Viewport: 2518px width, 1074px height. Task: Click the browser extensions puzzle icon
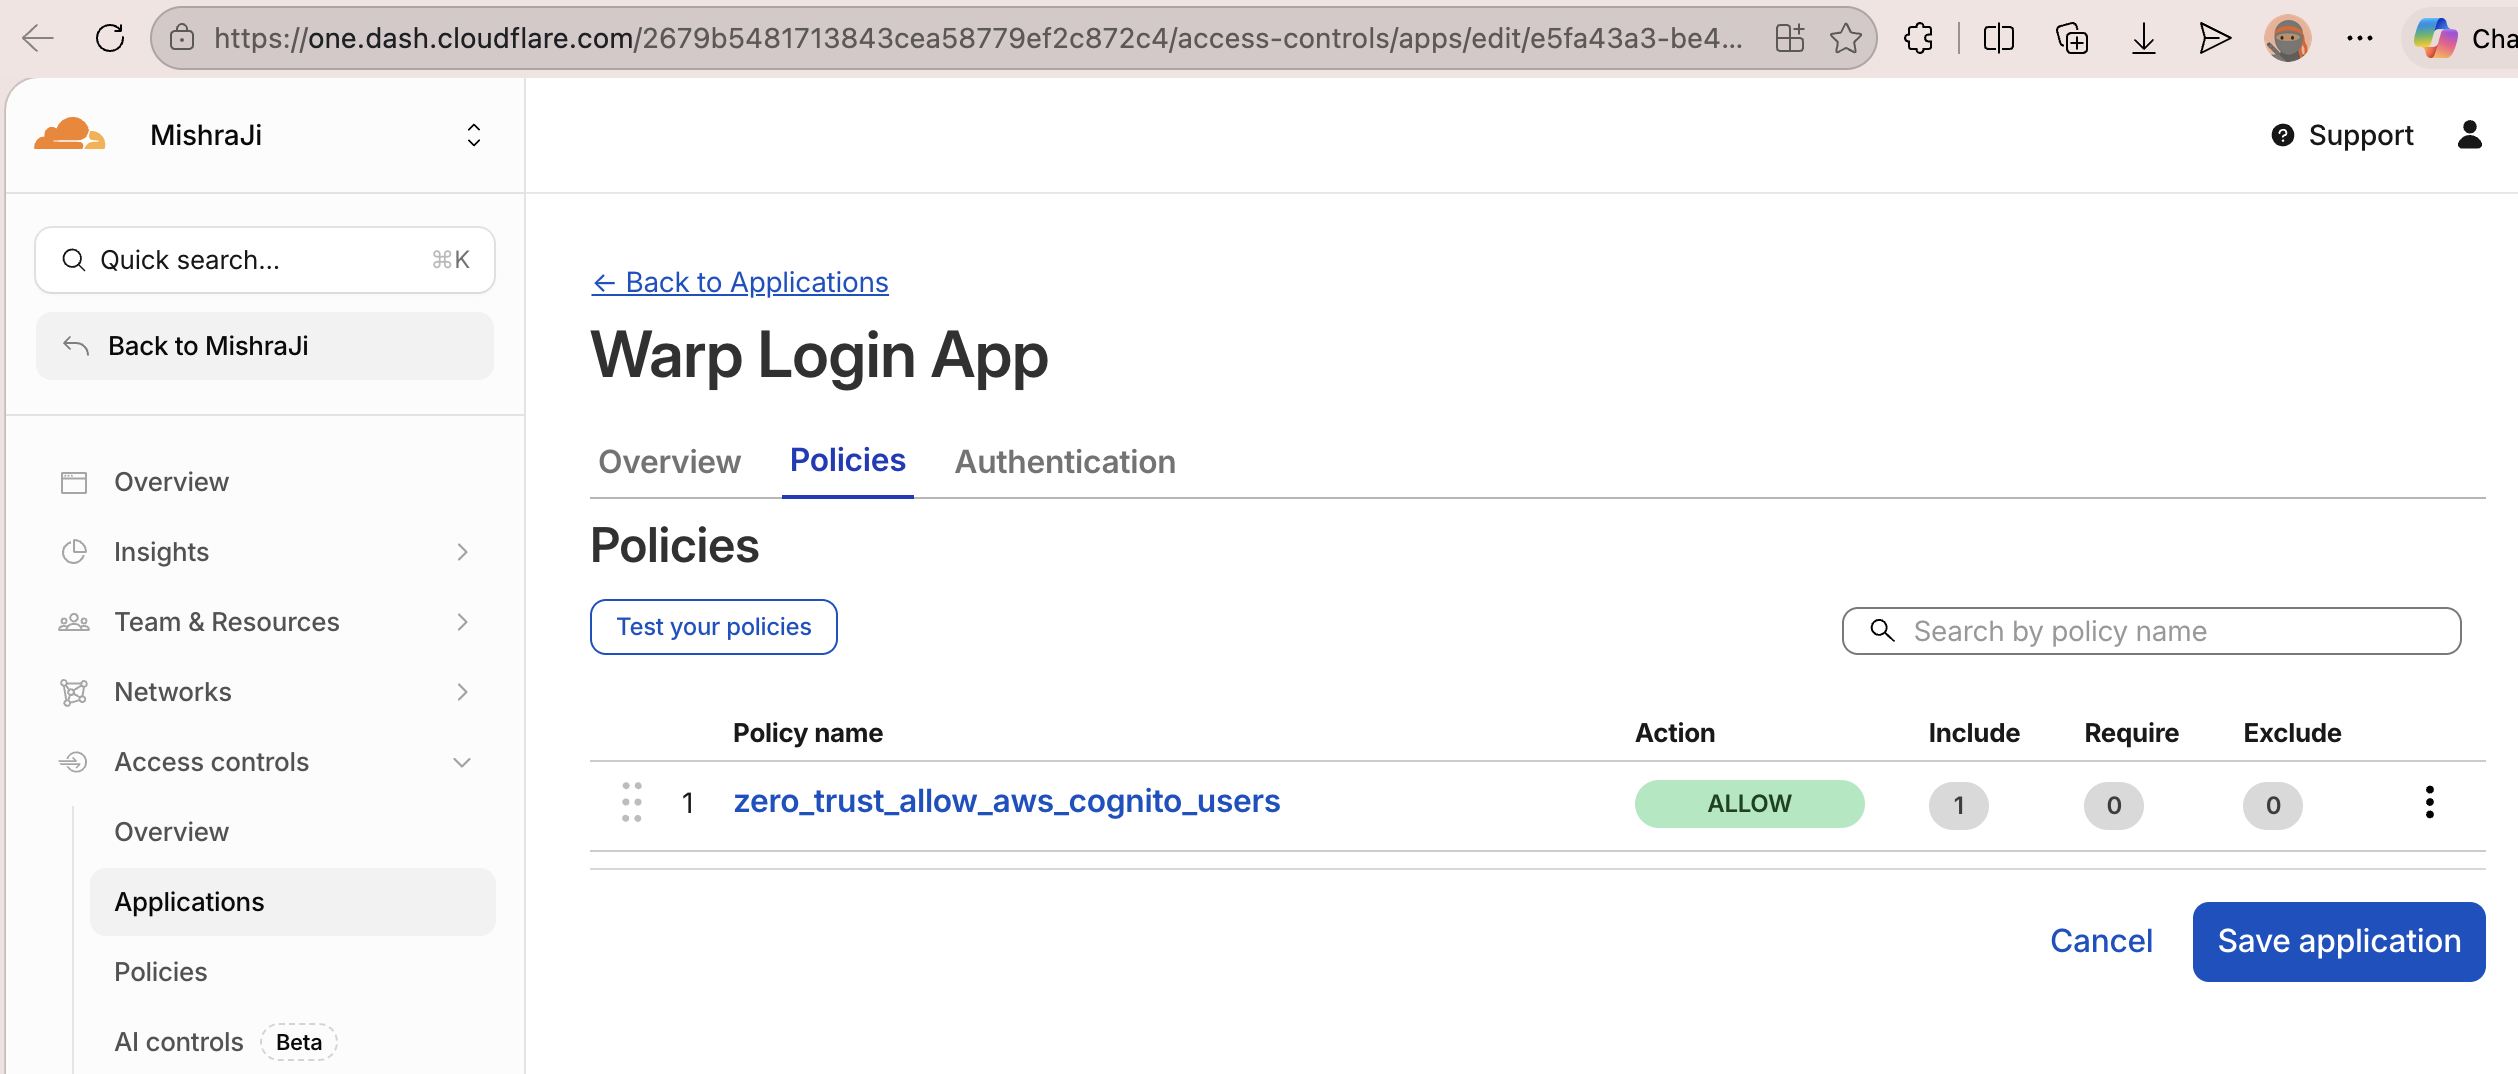tap(1919, 38)
